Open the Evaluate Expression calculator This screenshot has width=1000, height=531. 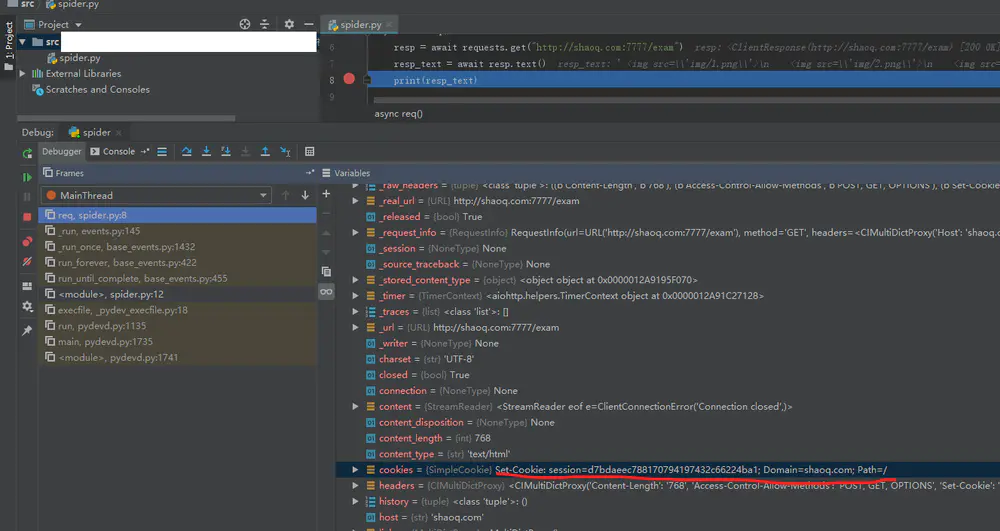[310, 152]
